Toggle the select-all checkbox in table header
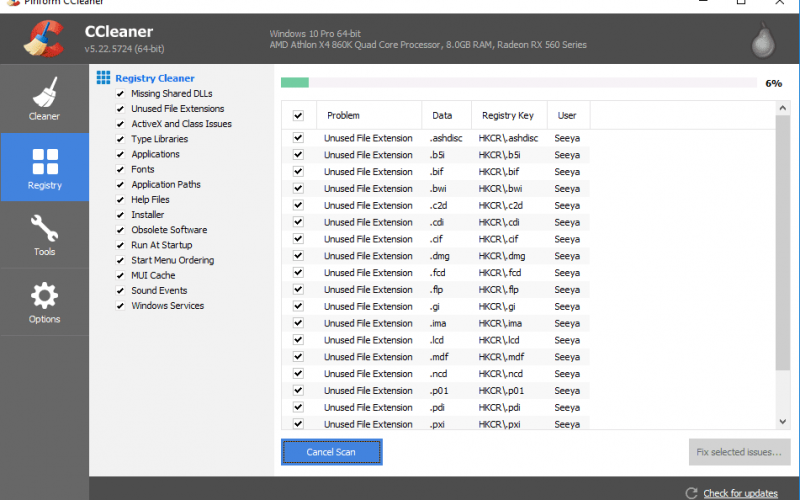Viewport: 800px width, 500px height. coord(298,115)
